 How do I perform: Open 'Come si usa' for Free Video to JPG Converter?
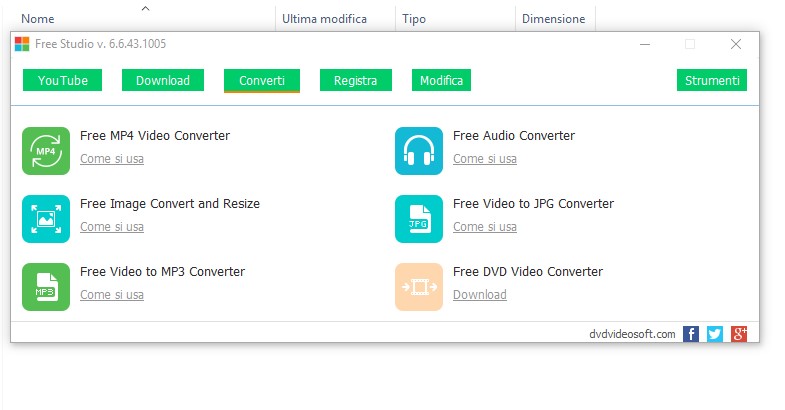pos(485,227)
